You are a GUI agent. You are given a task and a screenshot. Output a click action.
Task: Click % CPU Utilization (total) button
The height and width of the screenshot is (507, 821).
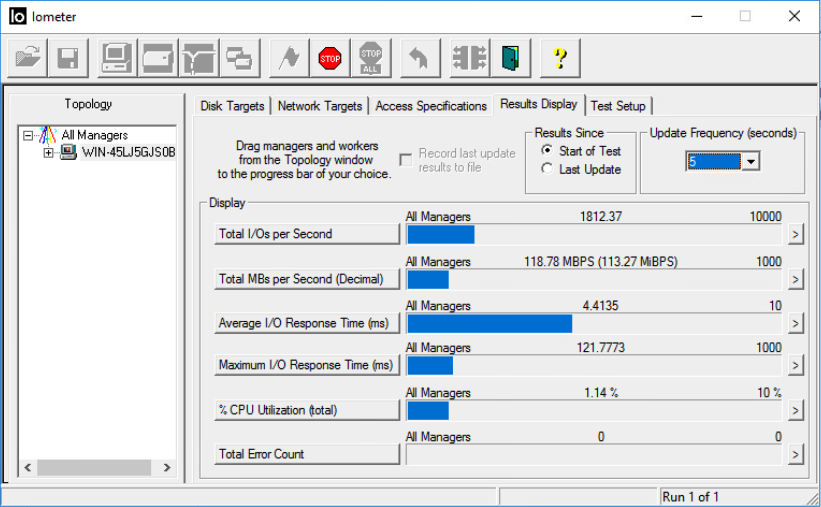click(307, 410)
